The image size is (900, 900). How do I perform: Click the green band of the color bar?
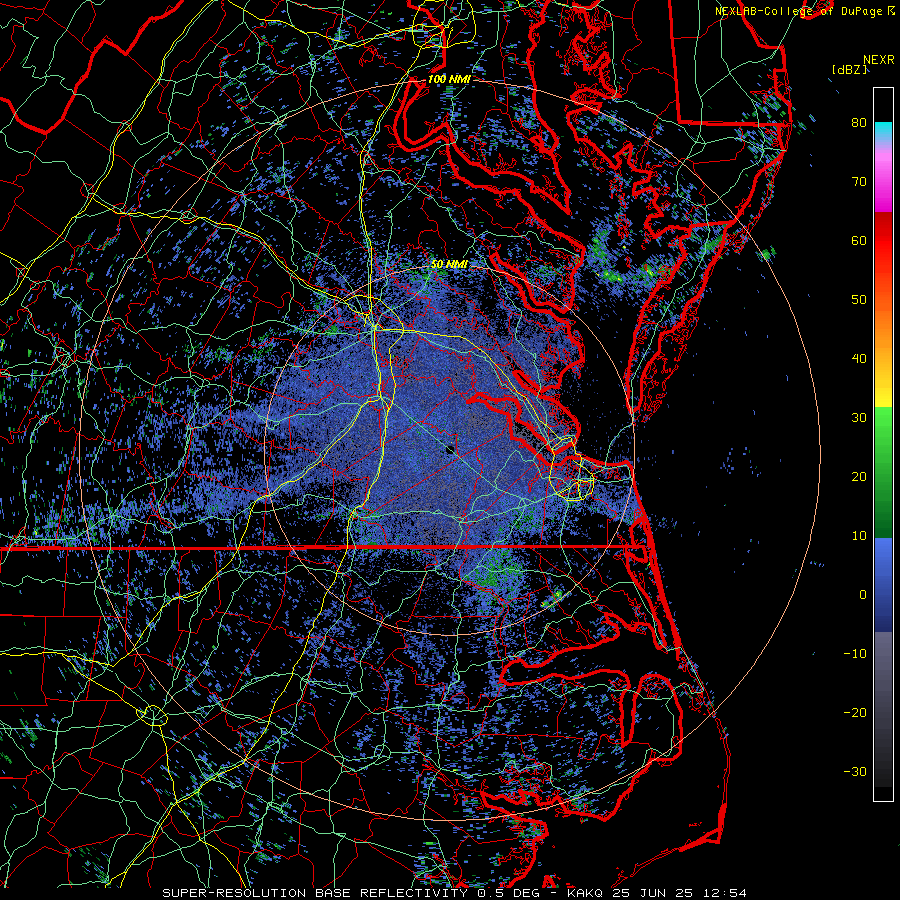pyautogui.click(x=883, y=472)
